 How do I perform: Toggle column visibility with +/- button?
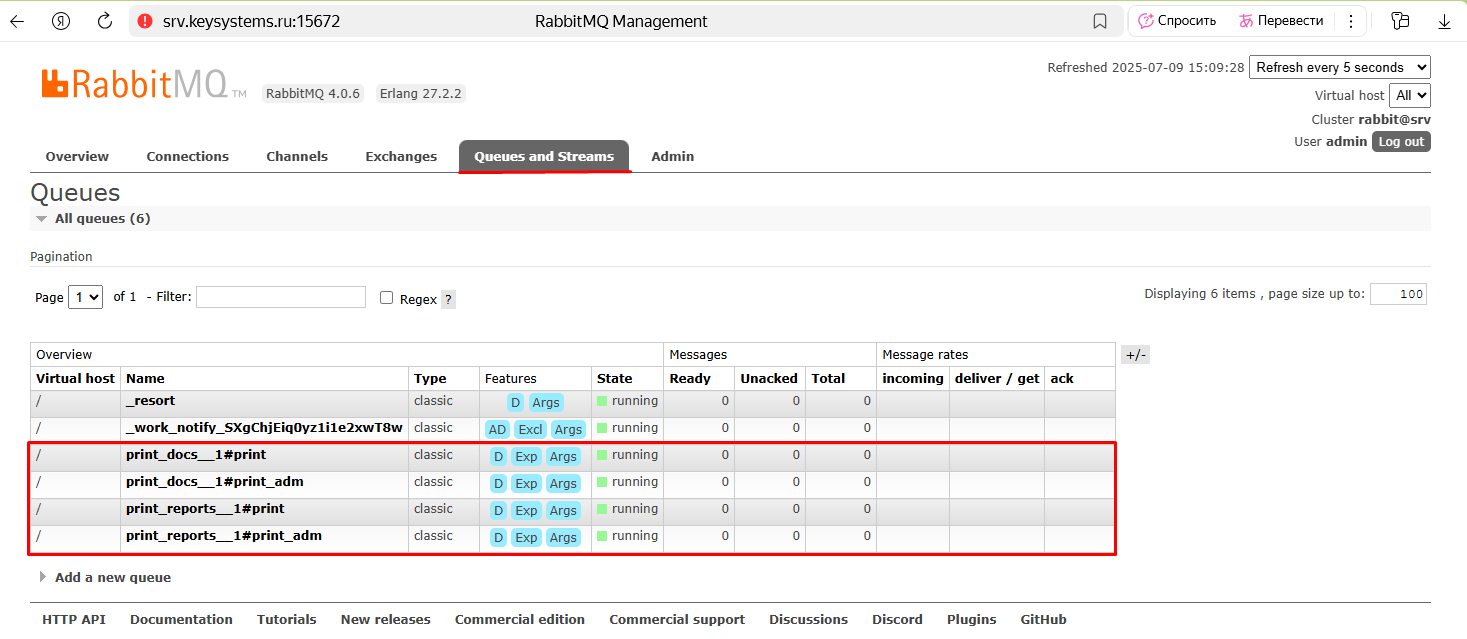click(1136, 355)
